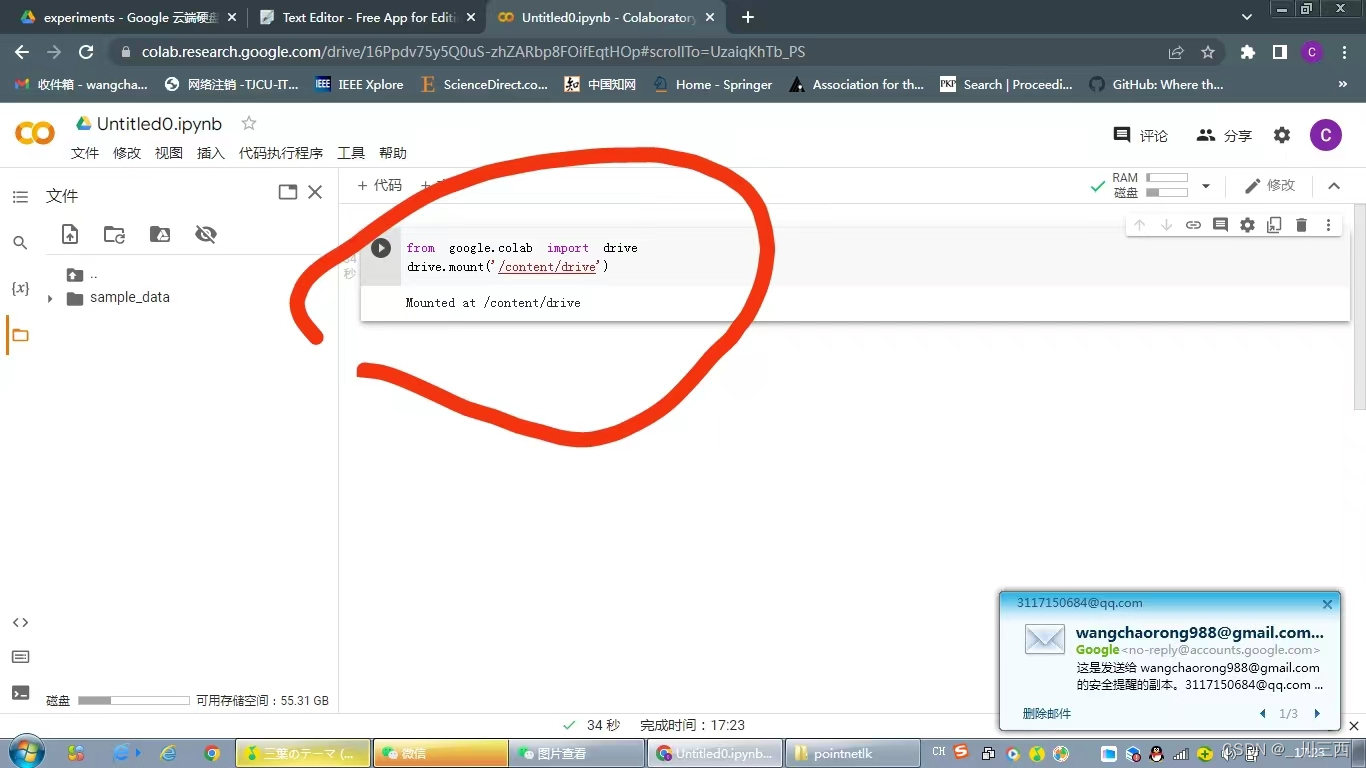This screenshot has width=1366, height=768.
Task: Add a new code cell with + 代码
Action: click(380, 185)
